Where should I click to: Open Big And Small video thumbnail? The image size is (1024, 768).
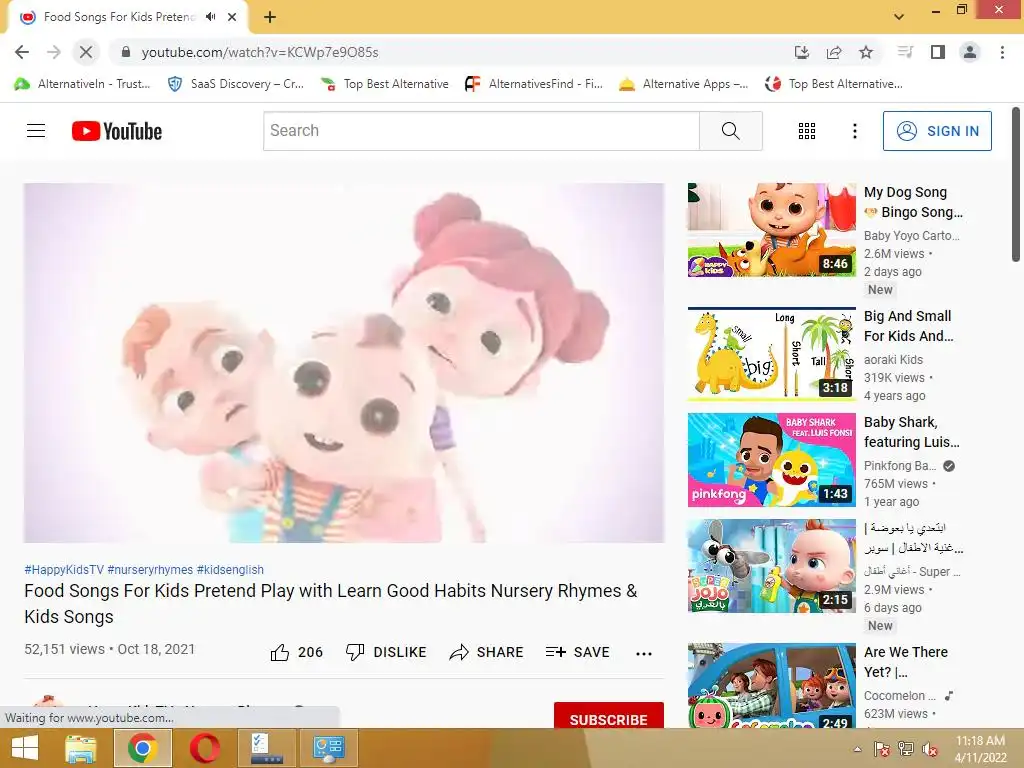(x=771, y=354)
